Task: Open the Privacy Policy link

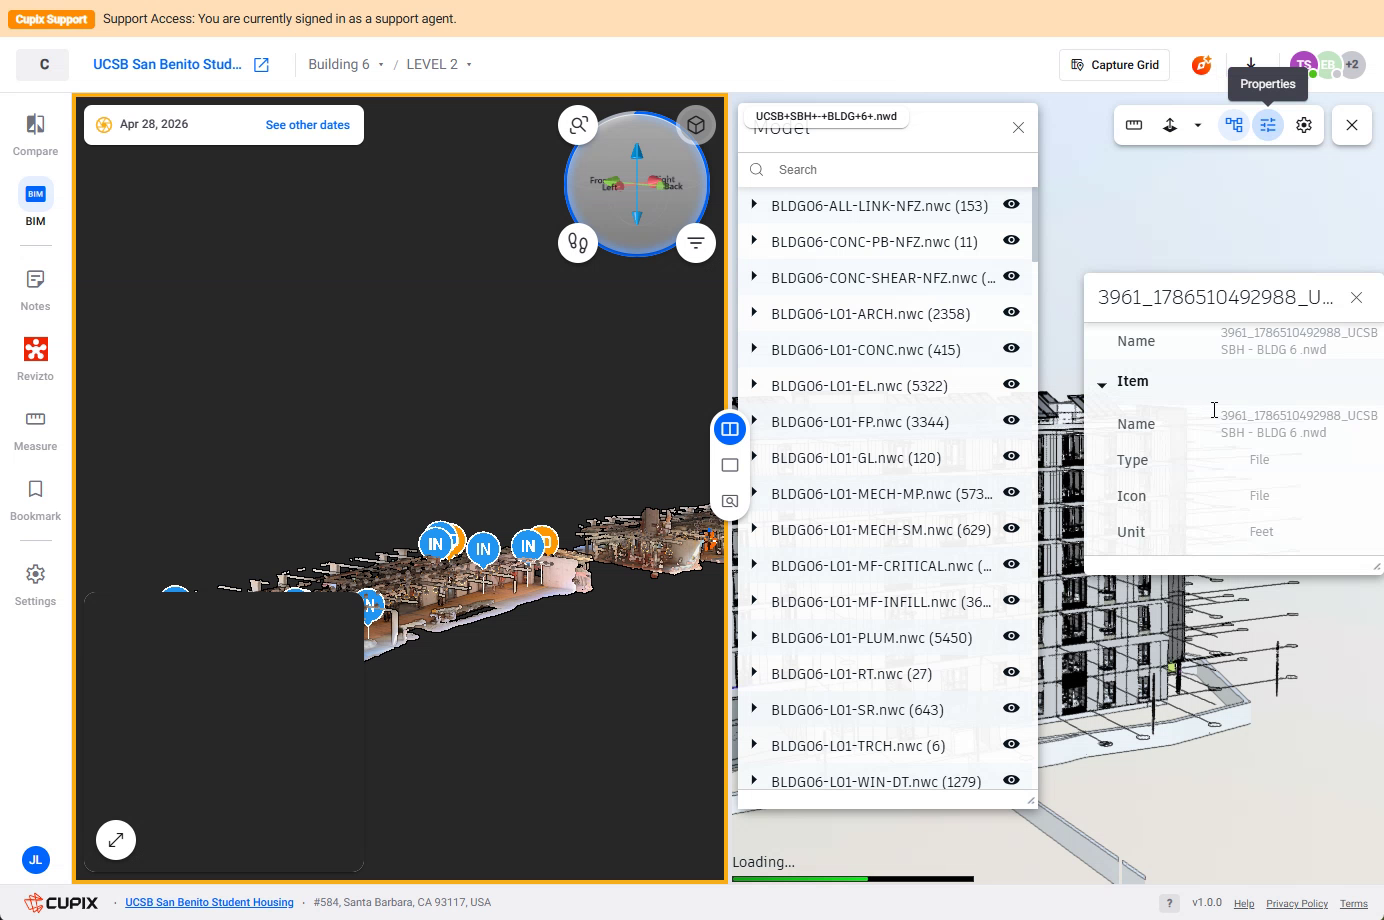Action: 1297,903
